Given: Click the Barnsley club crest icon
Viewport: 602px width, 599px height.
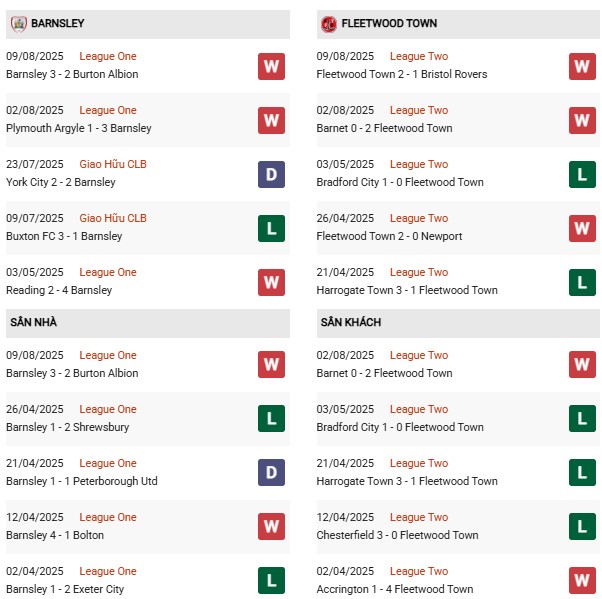Looking at the screenshot, I should click(x=18, y=23).
